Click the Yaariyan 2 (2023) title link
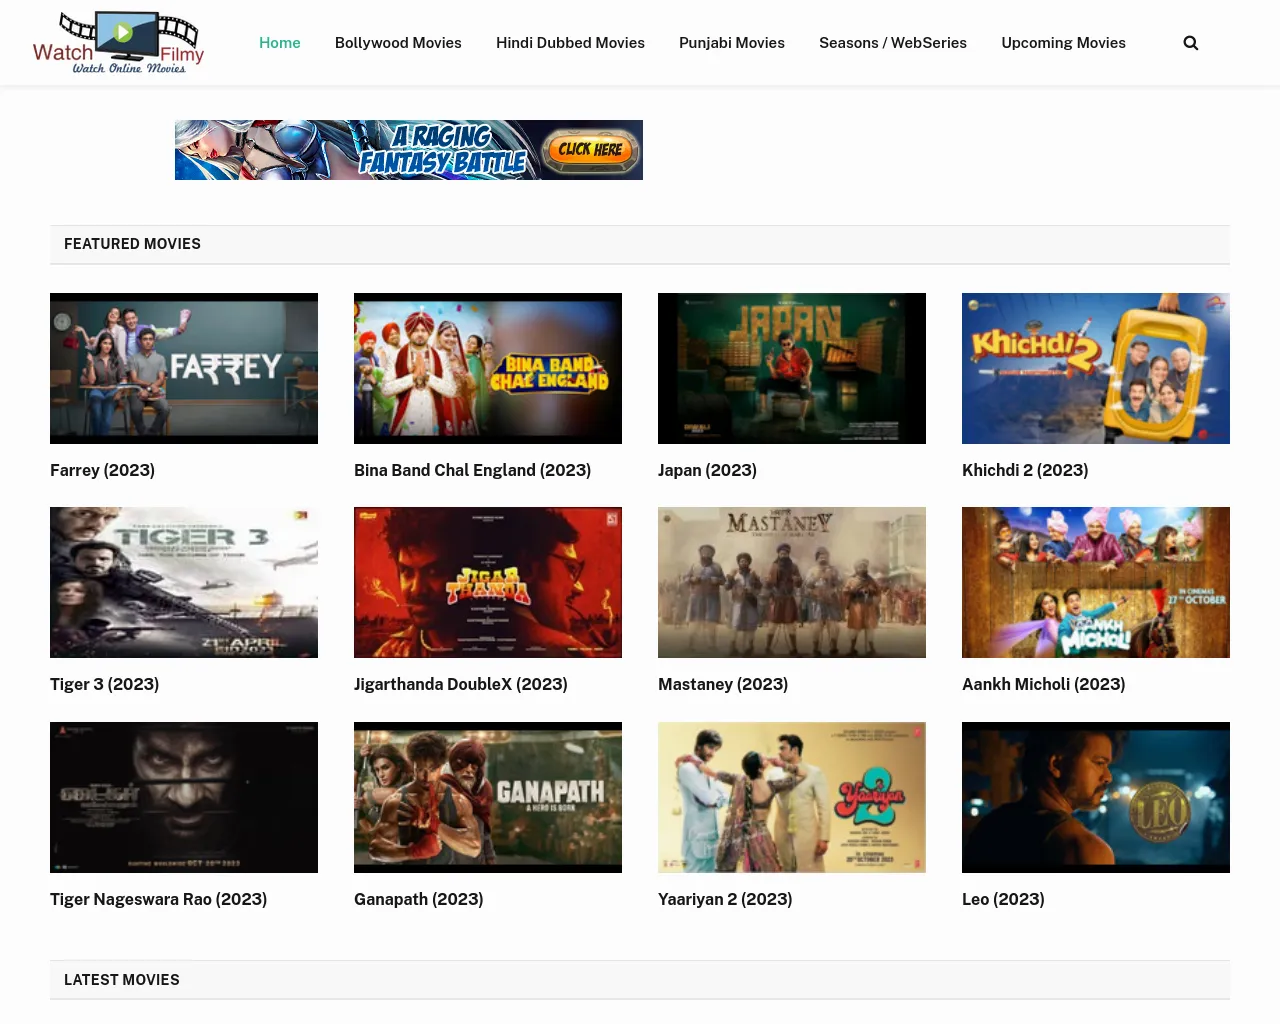The image size is (1280, 1024). coord(725,899)
